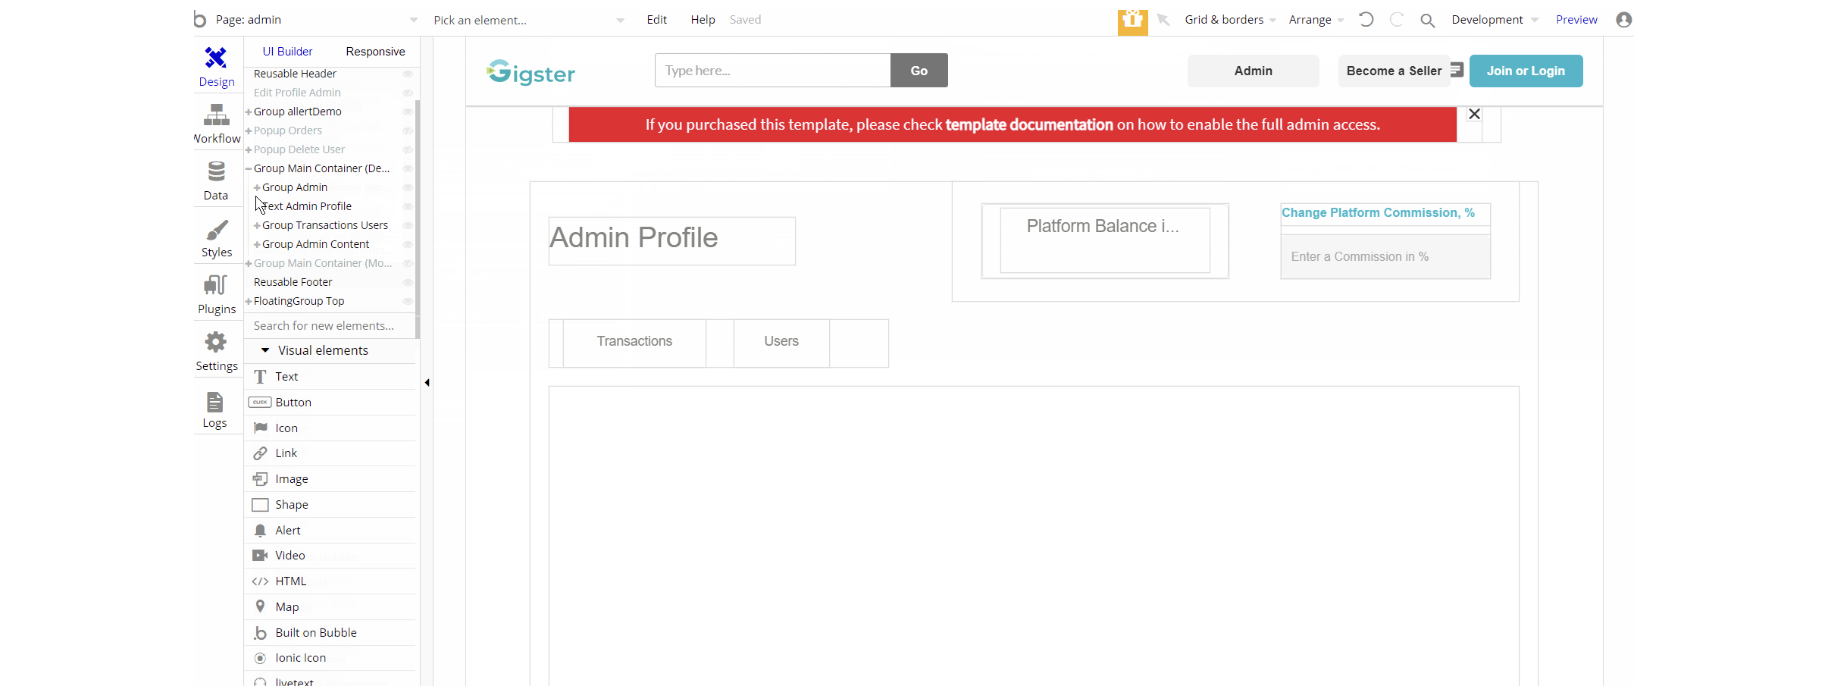The height and width of the screenshot is (694, 1830).
Task: Select the Button element in palette
Action: tap(330, 402)
